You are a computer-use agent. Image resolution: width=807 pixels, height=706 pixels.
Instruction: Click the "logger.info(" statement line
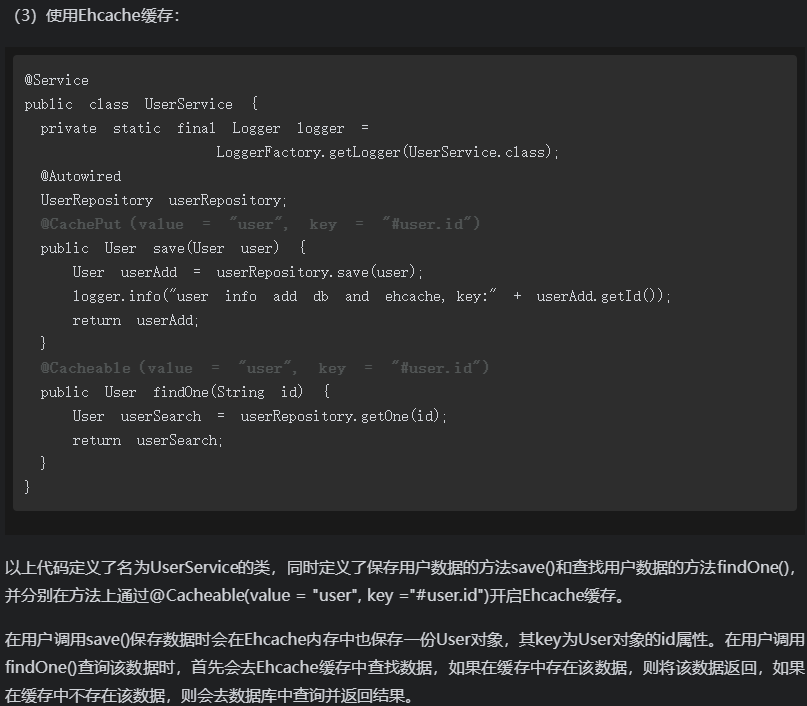(x=372, y=296)
